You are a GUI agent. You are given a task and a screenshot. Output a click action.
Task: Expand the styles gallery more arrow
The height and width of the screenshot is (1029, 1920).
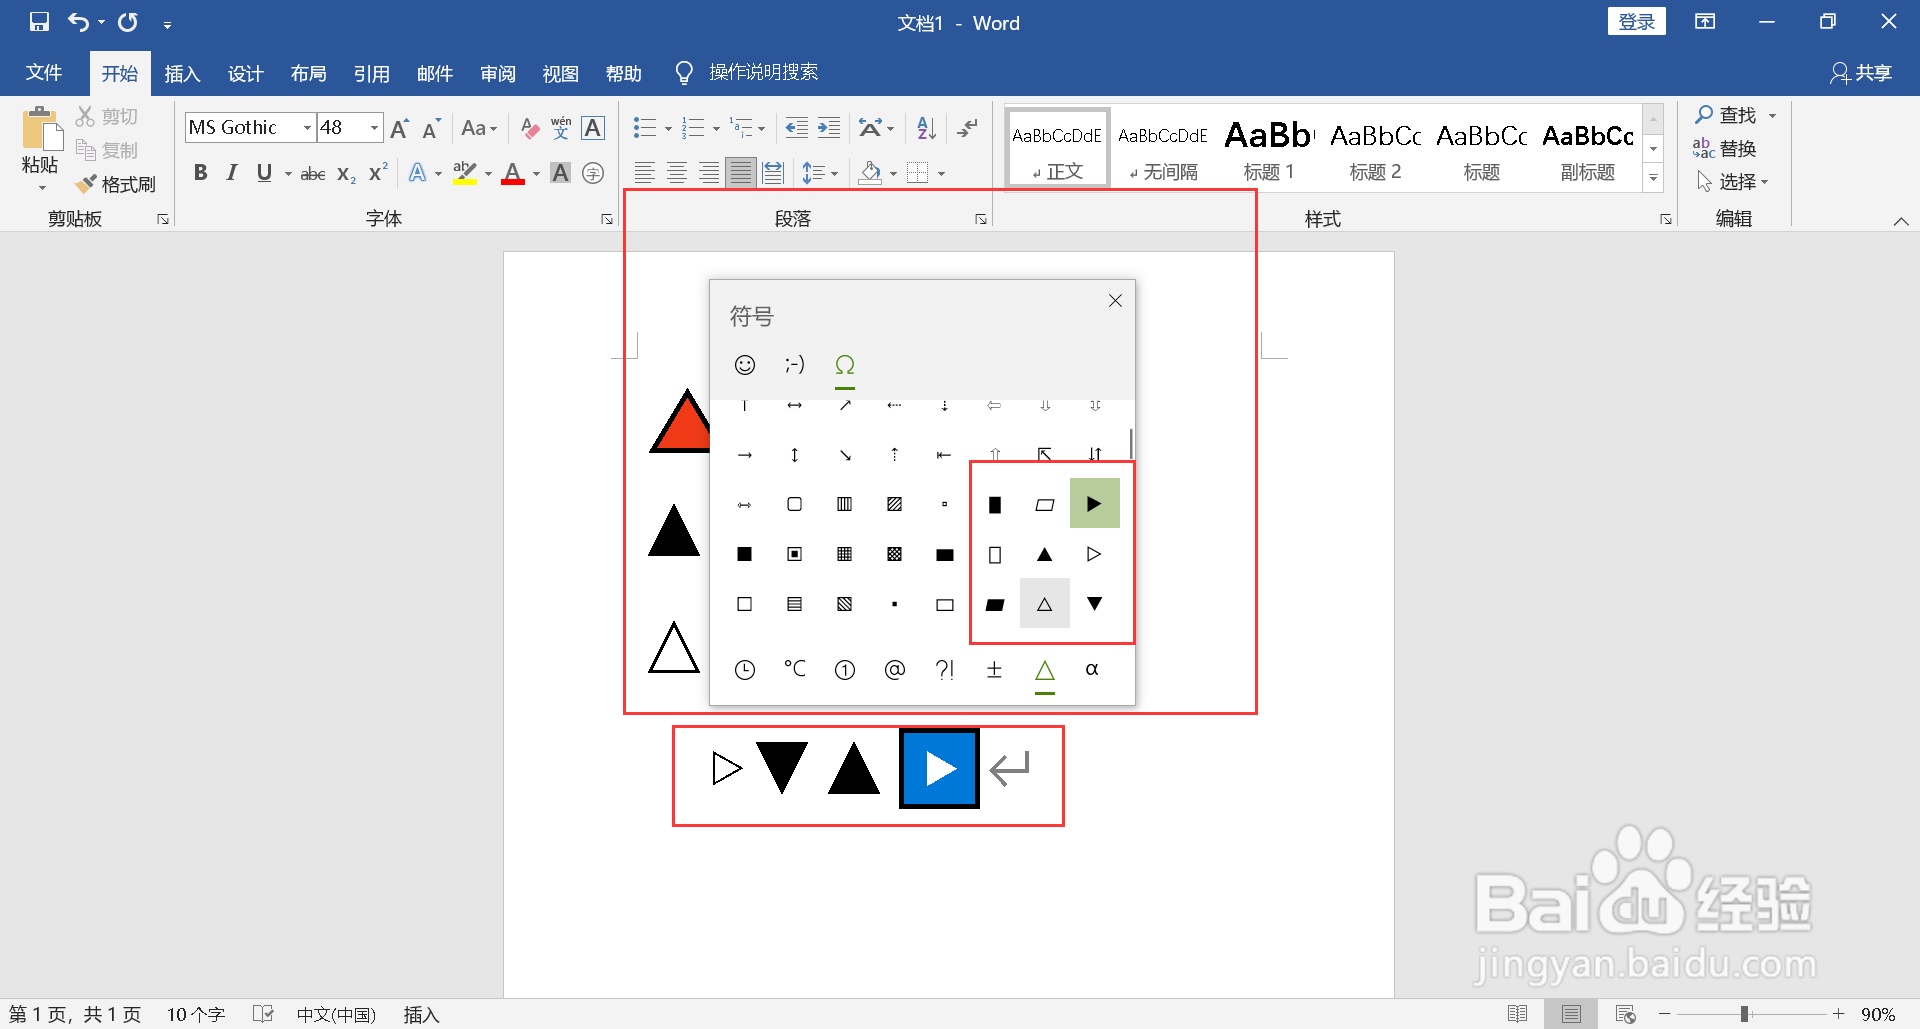coord(1654,178)
